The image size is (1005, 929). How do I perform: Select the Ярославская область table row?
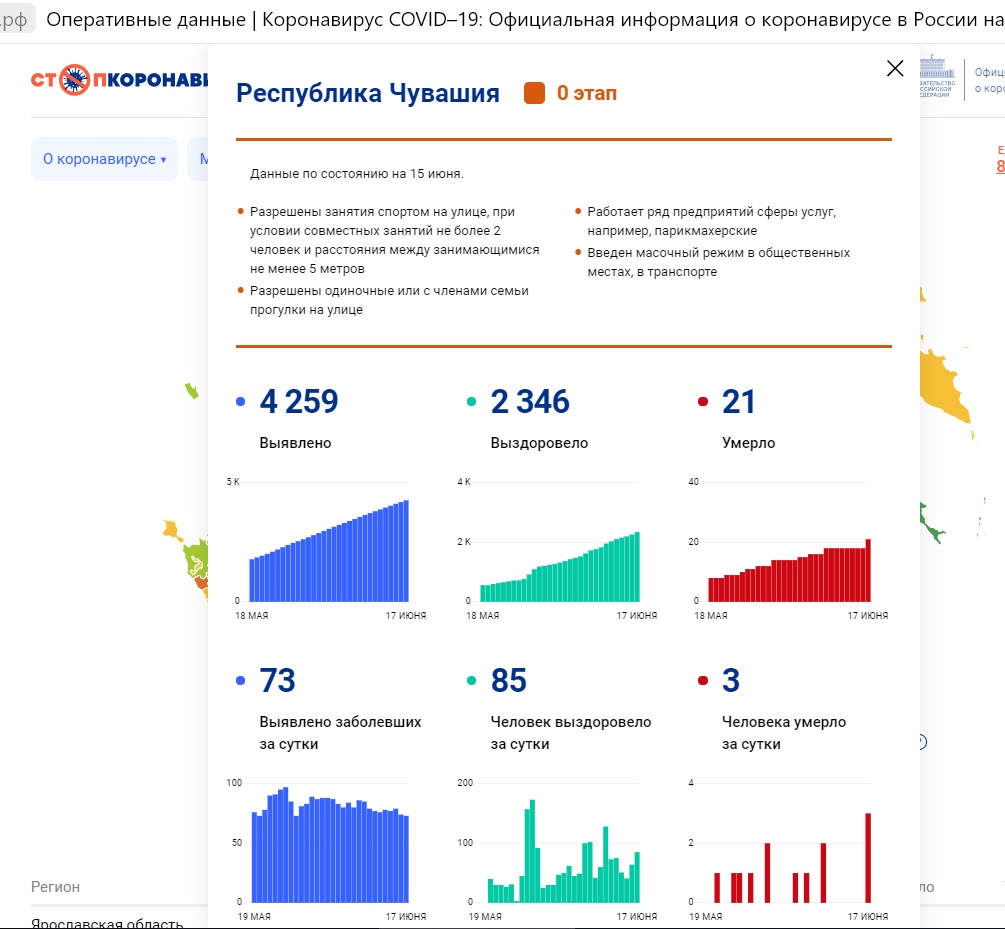107,923
